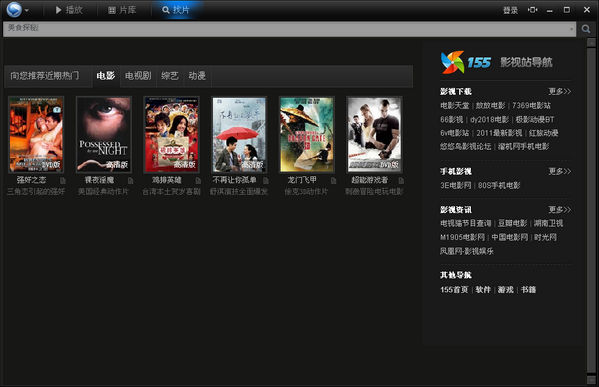The height and width of the screenshot is (387, 599).
Task: Click the vertical scrollbar track
Action: (591, 210)
